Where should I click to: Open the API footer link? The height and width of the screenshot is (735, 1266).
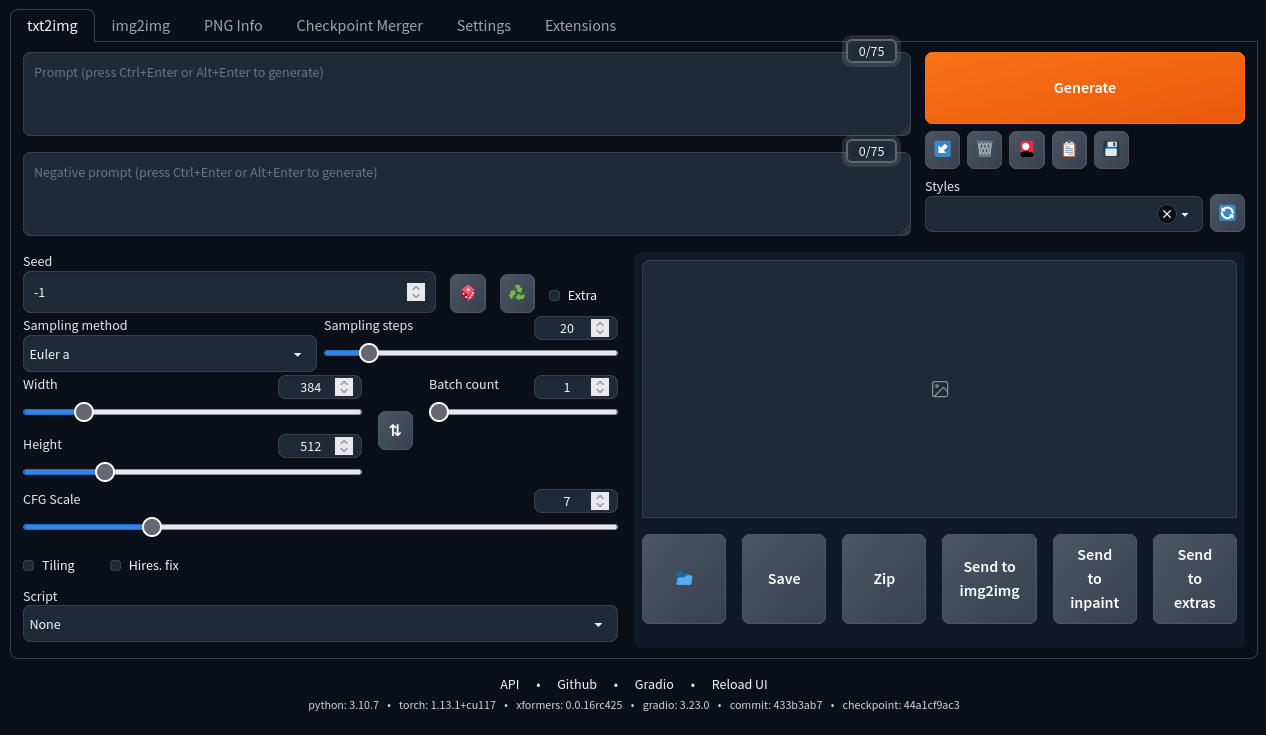click(510, 685)
